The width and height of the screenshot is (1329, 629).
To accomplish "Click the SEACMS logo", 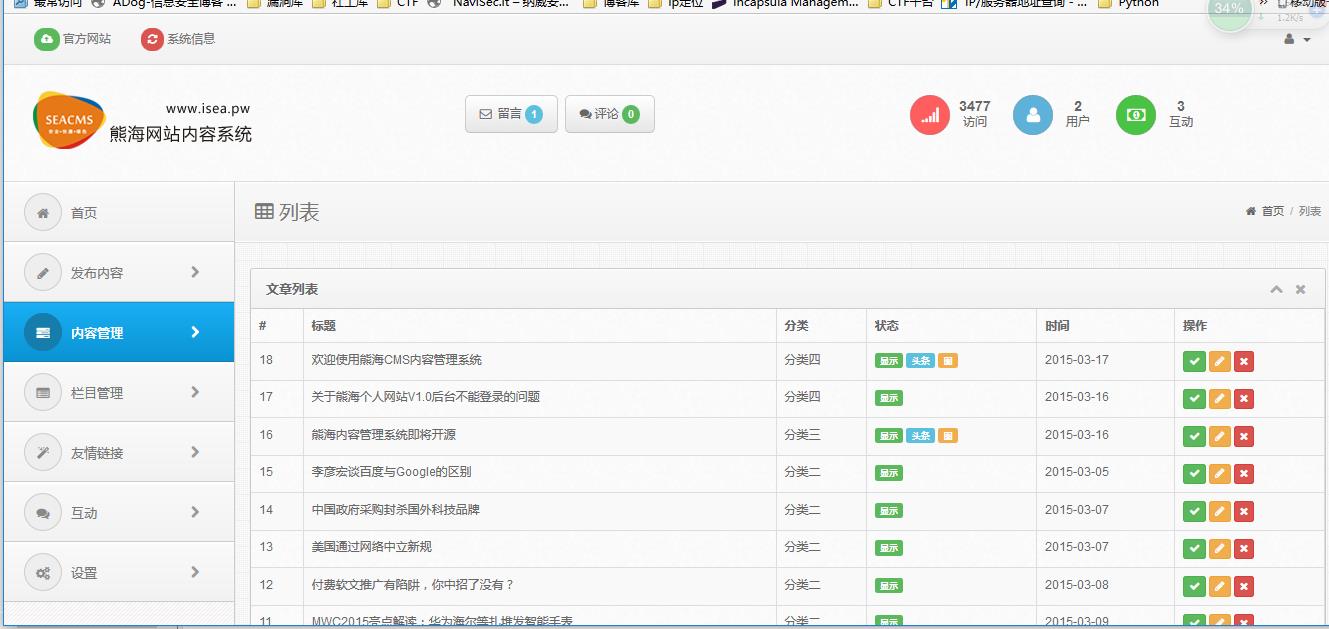I will click(x=69, y=120).
